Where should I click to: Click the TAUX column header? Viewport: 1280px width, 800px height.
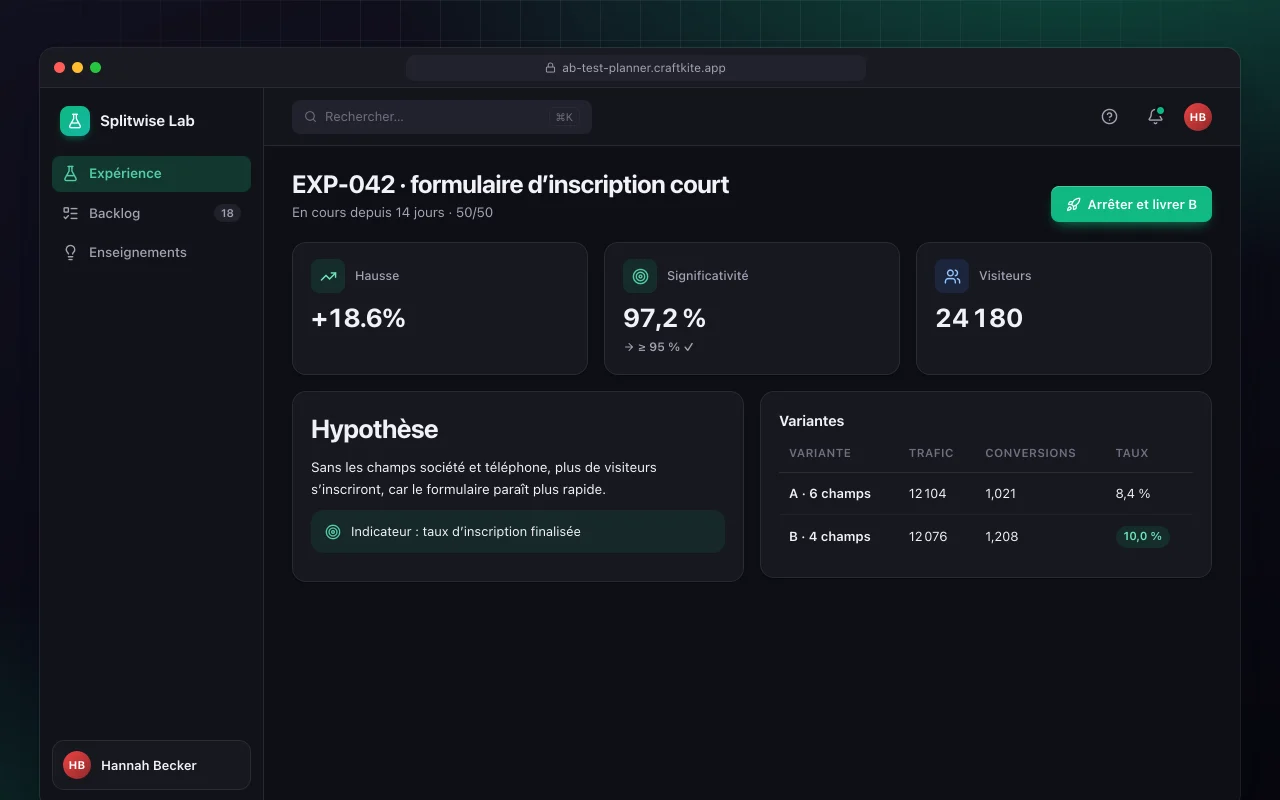1132,453
